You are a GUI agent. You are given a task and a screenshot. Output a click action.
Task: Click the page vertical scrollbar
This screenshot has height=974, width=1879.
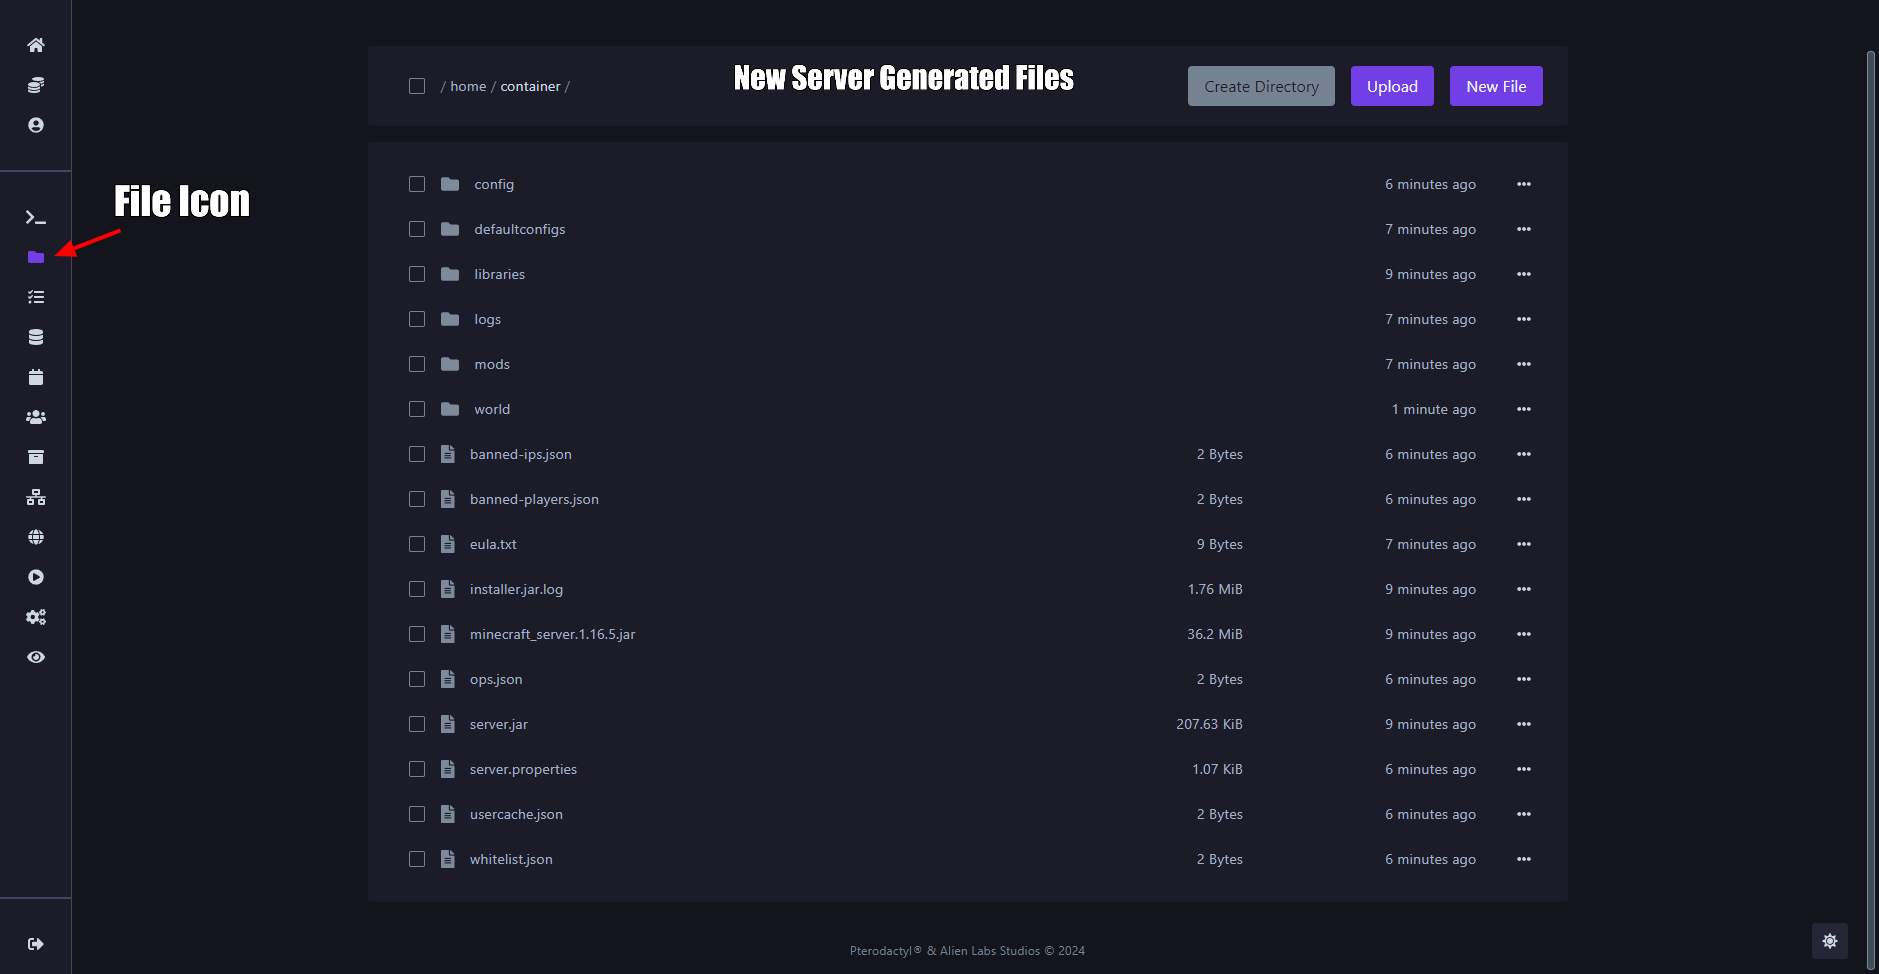pos(1871,510)
